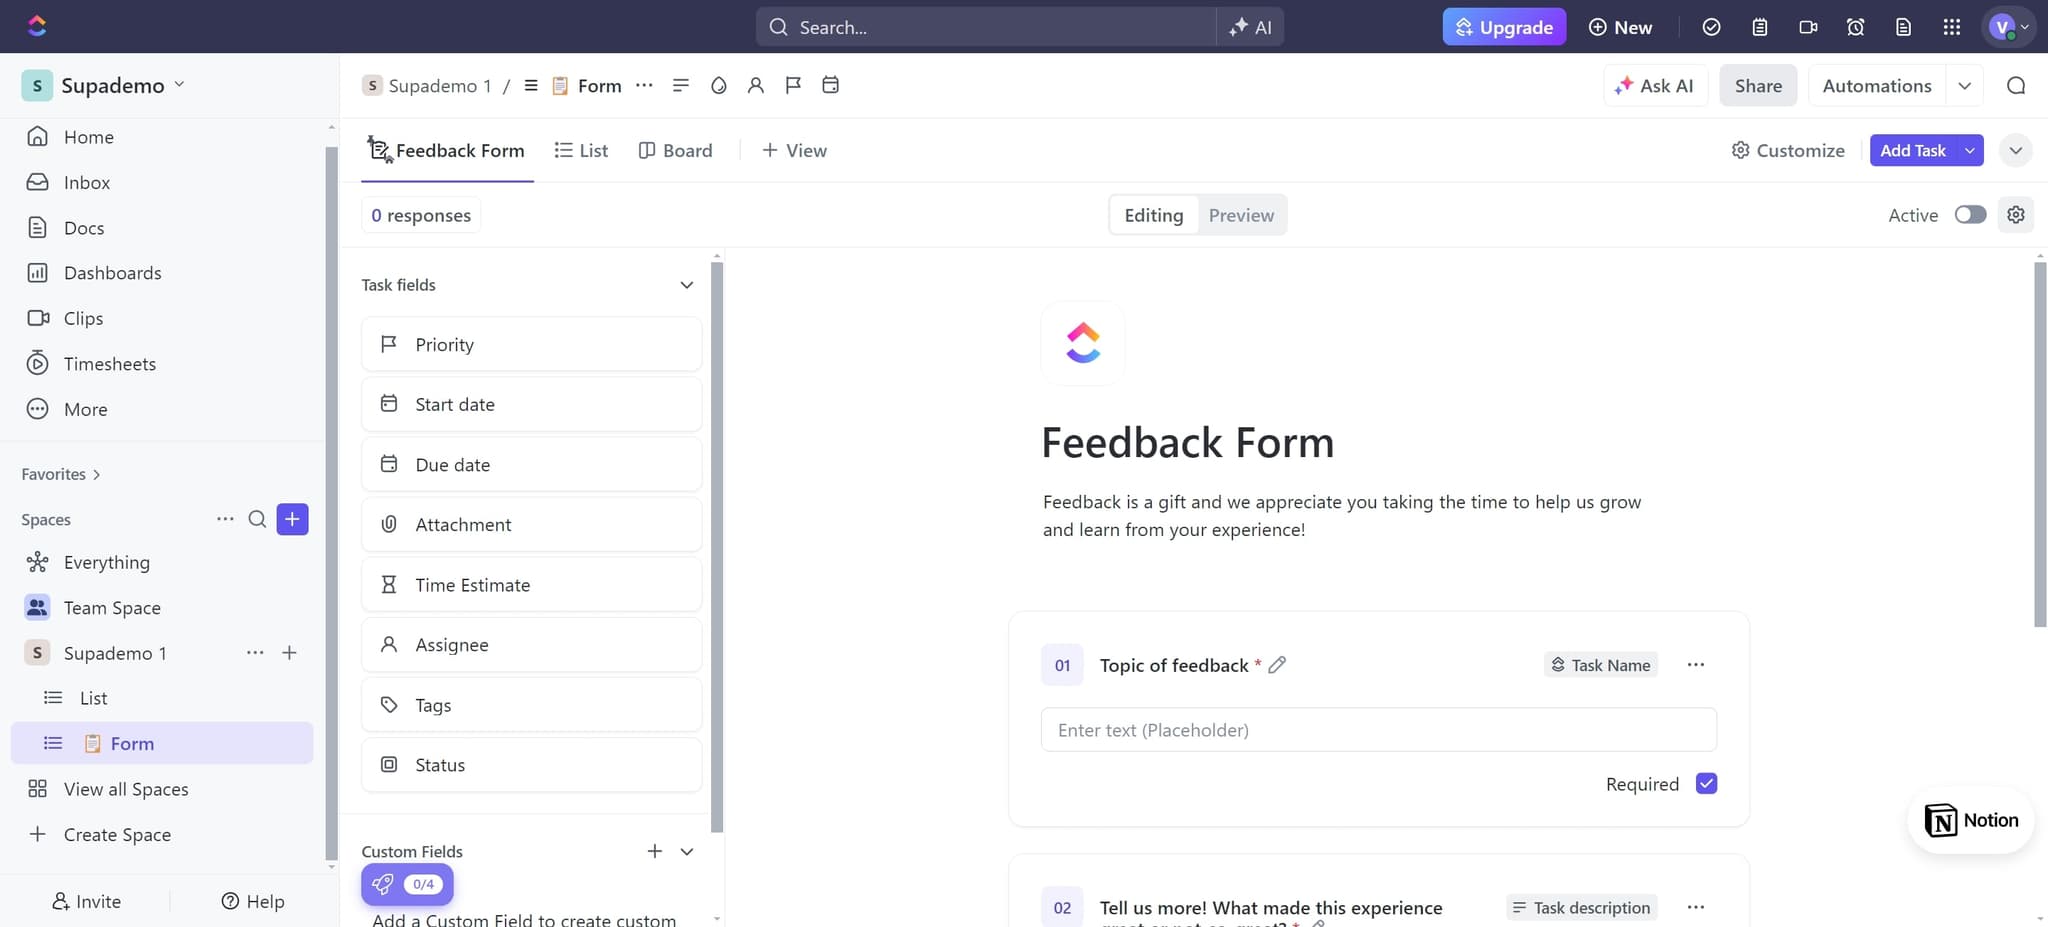Uncheck Required for Topic of feedback

(x=1707, y=784)
